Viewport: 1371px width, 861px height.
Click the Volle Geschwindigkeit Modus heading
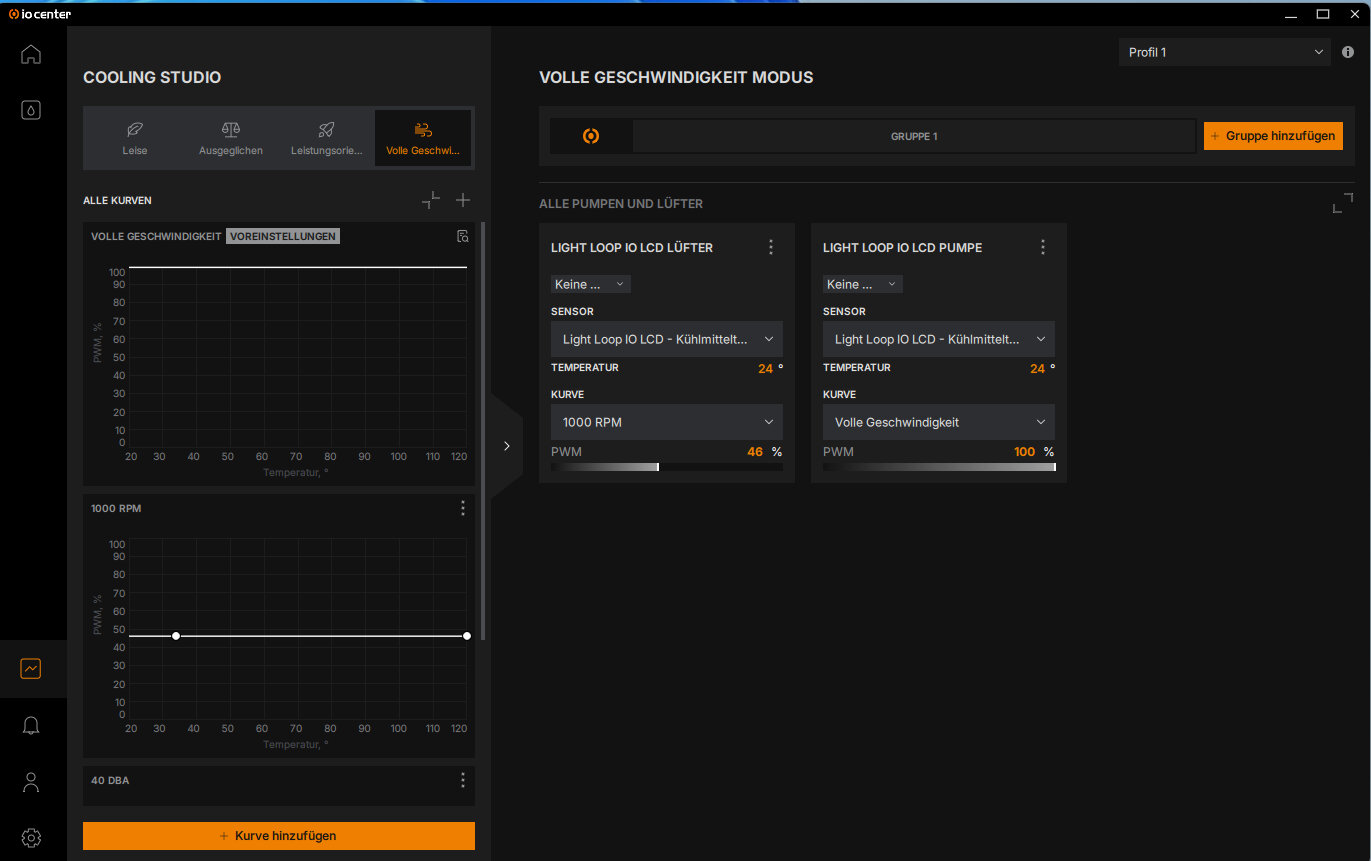(676, 77)
